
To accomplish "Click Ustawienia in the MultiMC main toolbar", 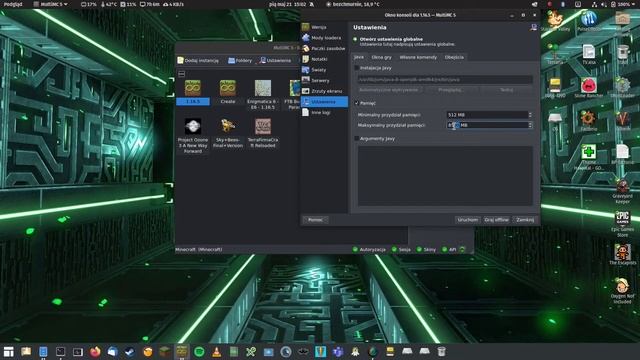I will [276, 60].
